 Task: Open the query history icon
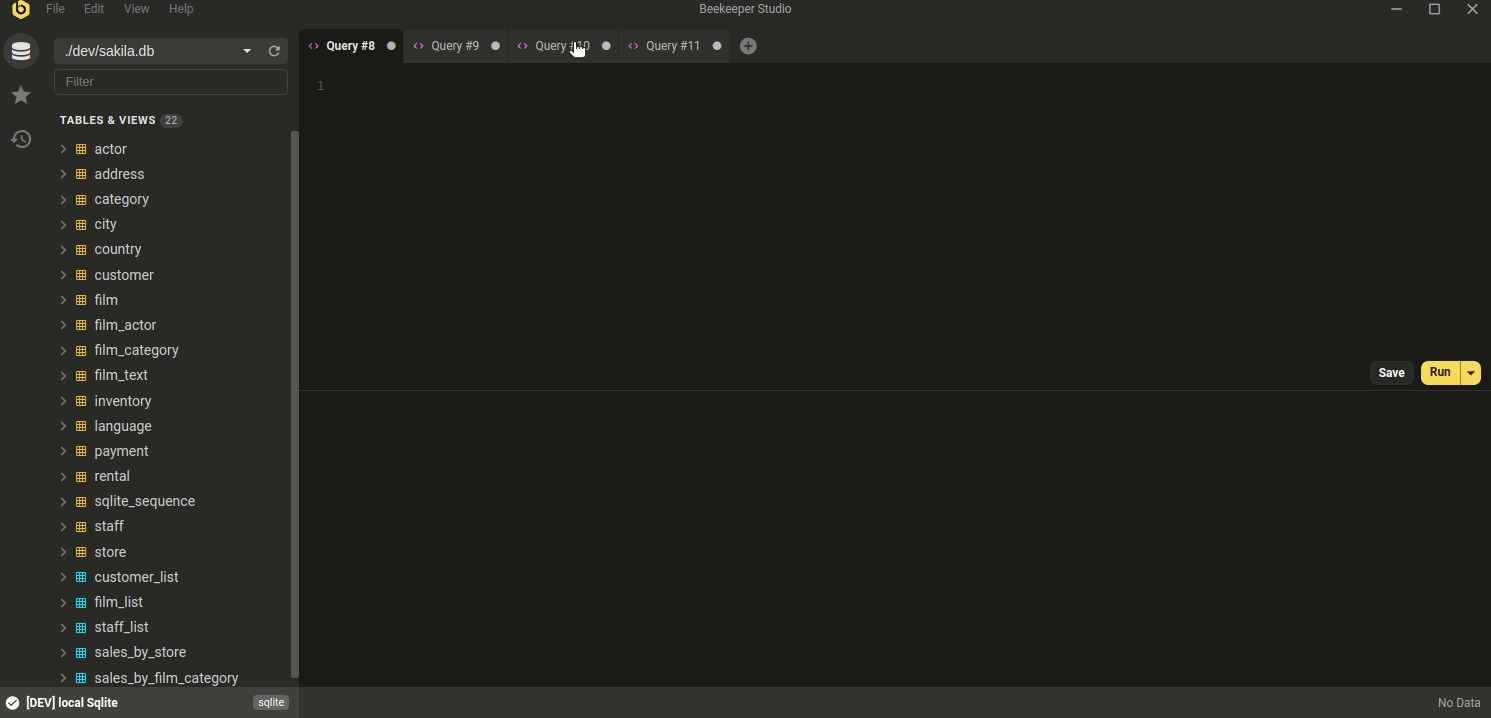pyautogui.click(x=21, y=139)
